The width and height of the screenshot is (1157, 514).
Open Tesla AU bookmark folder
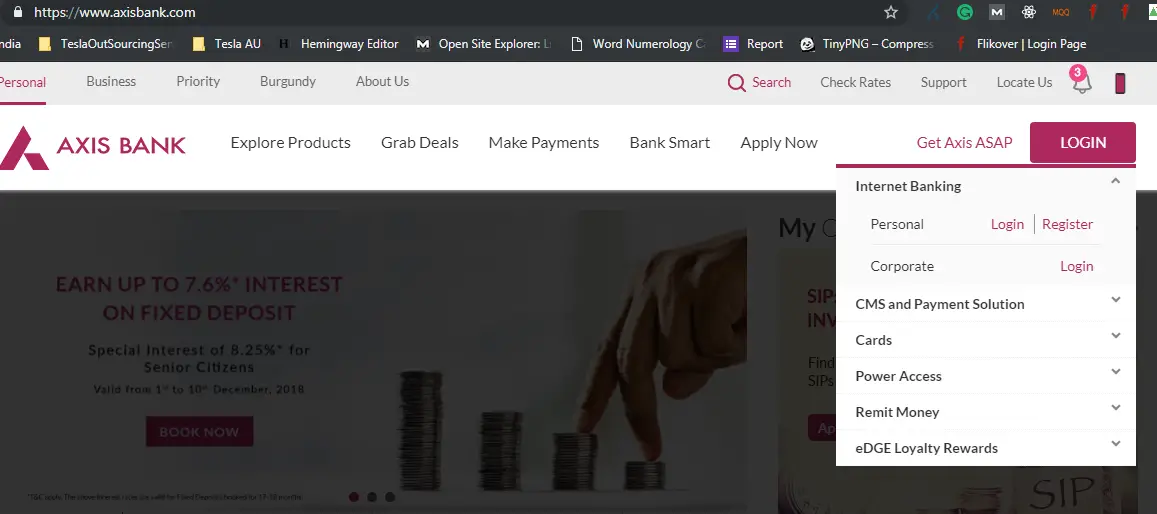[227, 44]
